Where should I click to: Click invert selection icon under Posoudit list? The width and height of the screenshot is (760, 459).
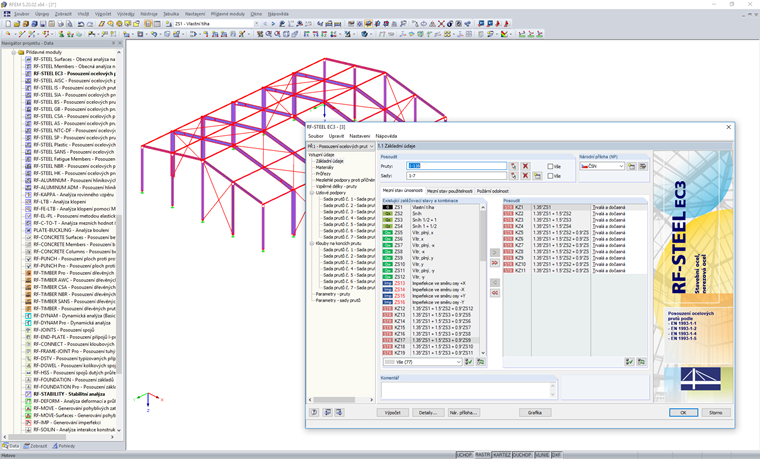[x=641, y=362]
